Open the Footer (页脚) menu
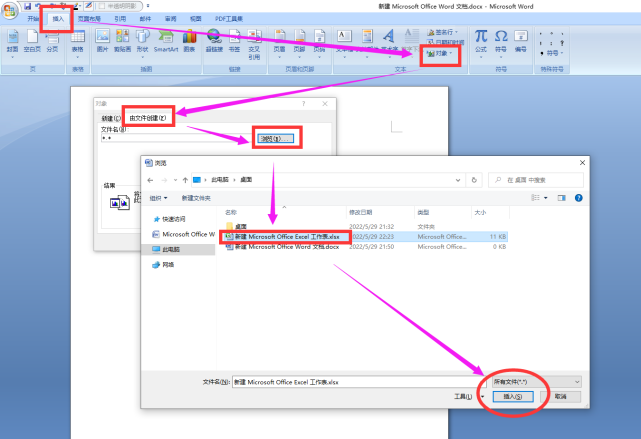Viewport: 641px width, 439px height. (299, 43)
